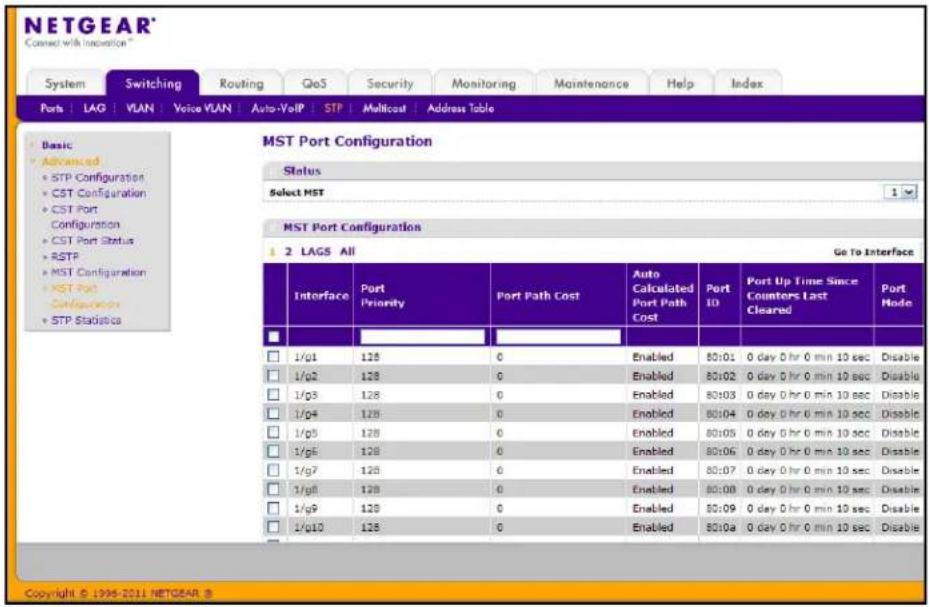This screenshot has height=607, width=929.
Task: Open STP Statistics in sidebar
Action: pyautogui.click(x=86, y=320)
